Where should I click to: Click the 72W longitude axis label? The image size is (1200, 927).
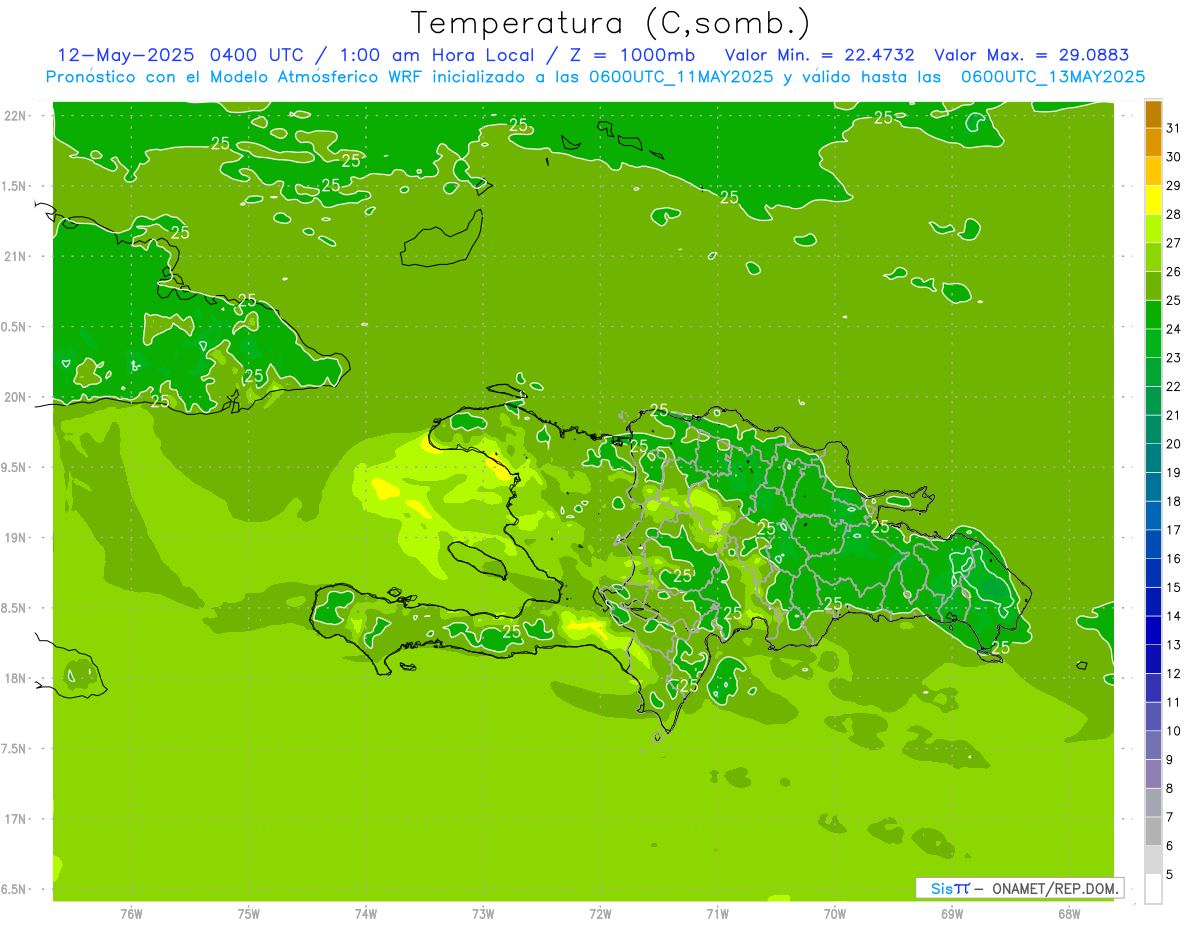(x=600, y=913)
